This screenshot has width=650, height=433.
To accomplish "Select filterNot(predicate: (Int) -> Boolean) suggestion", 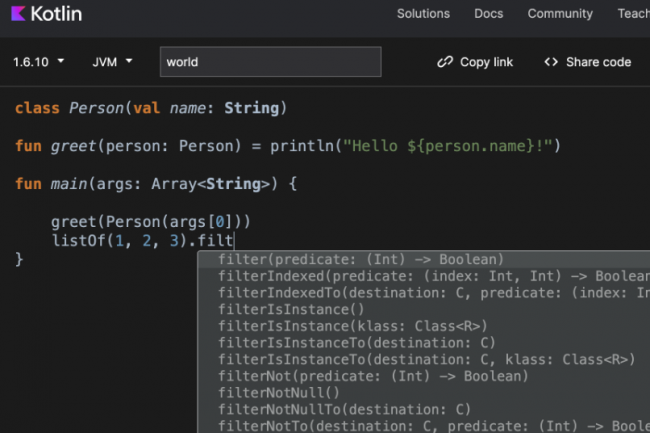I will [424, 376].
